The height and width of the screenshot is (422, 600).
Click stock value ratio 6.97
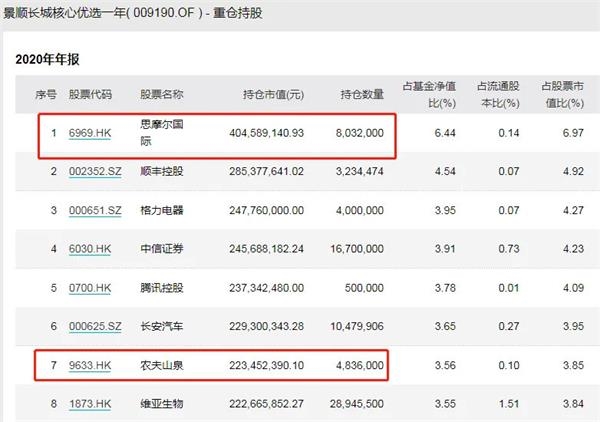[573, 133]
